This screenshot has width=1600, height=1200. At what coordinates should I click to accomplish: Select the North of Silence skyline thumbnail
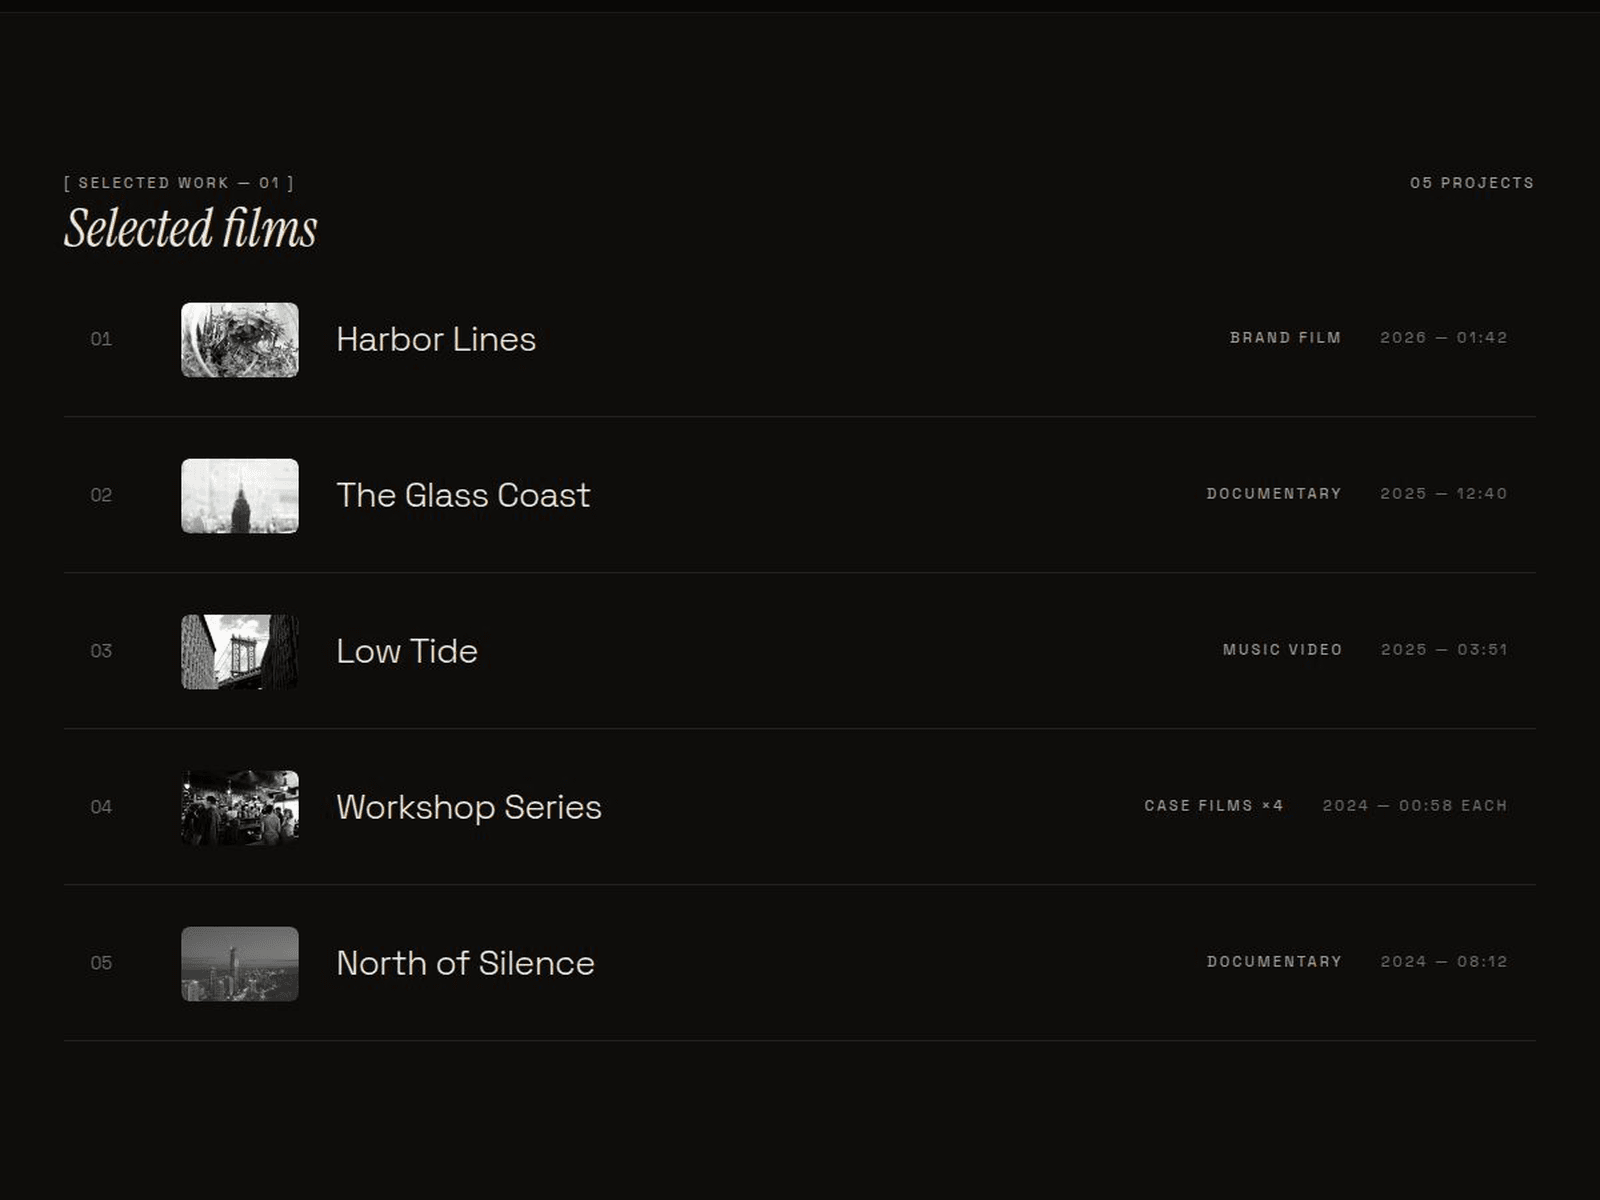240,964
